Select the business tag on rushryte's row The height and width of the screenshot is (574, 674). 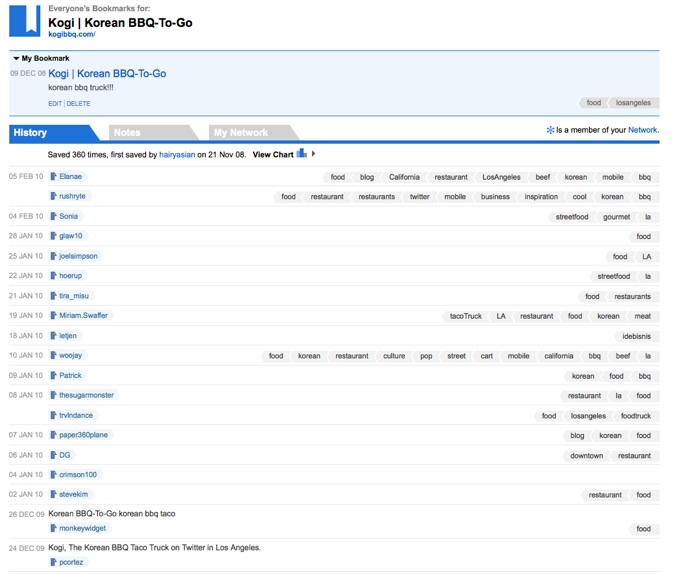(495, 197)
